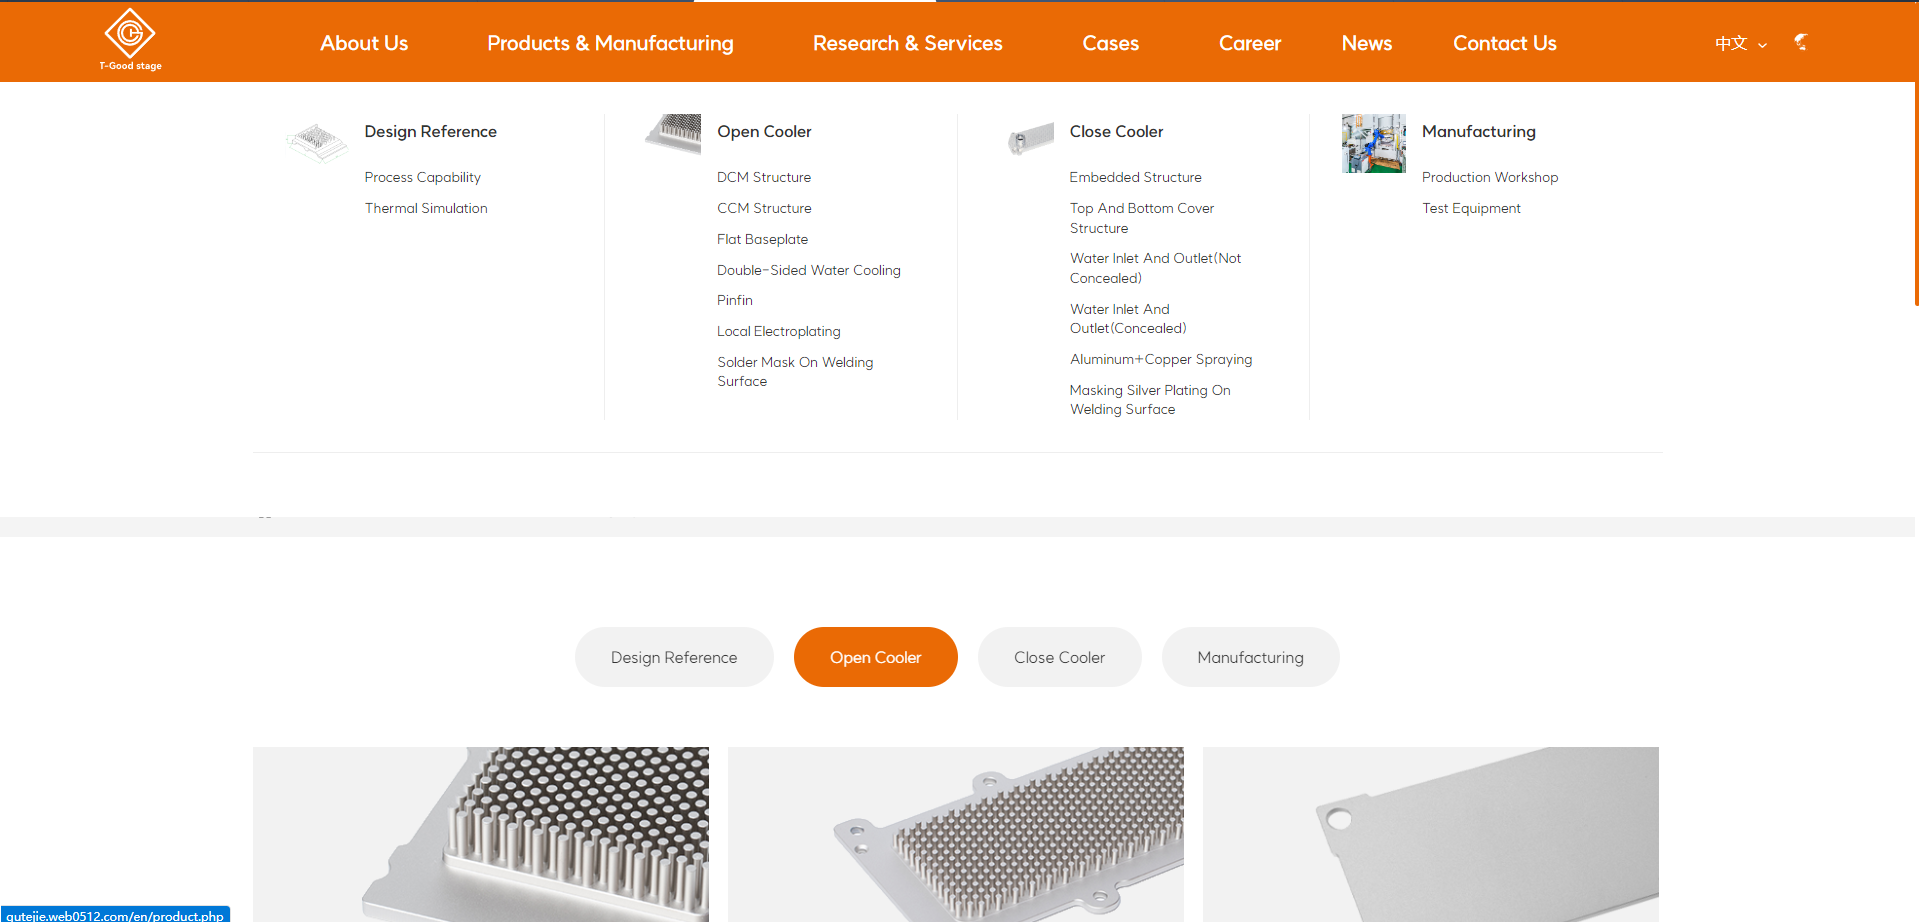Screen dimensions: 1919x922
Task: Open the News menu item
Action: pyautogui.click(x=1366, y=43)
